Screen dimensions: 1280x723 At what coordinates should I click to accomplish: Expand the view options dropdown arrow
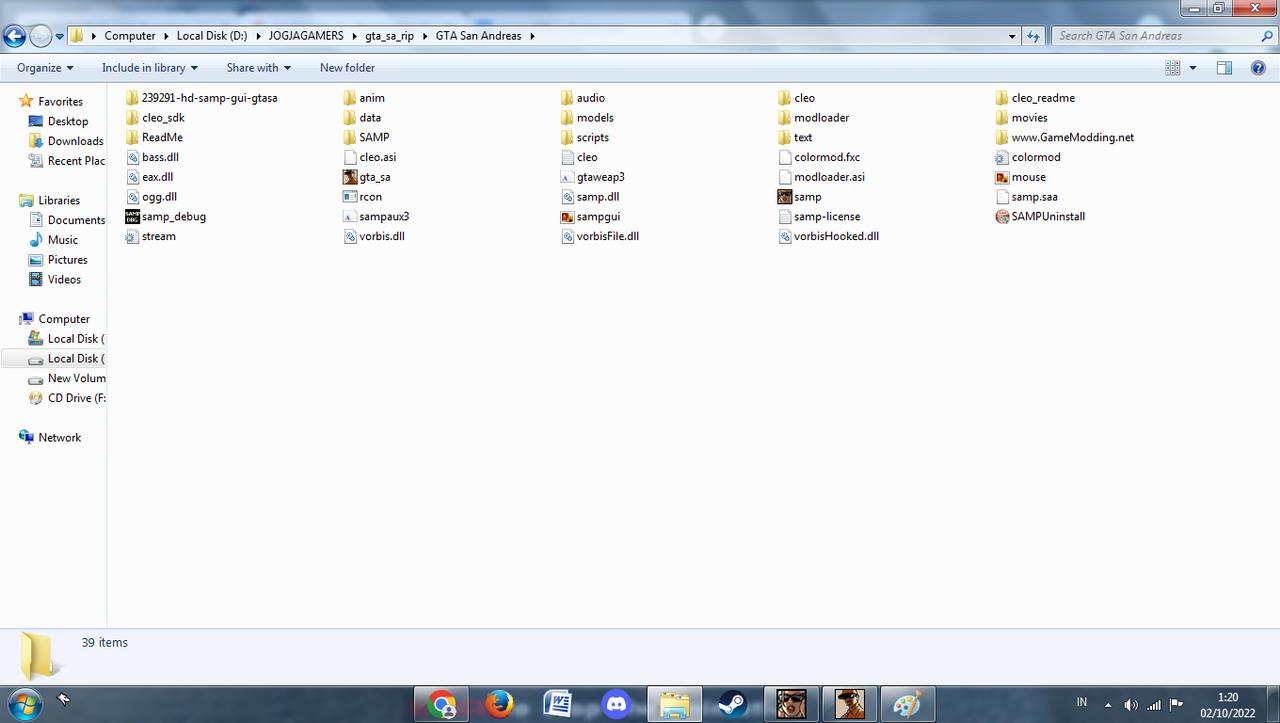1193,68
